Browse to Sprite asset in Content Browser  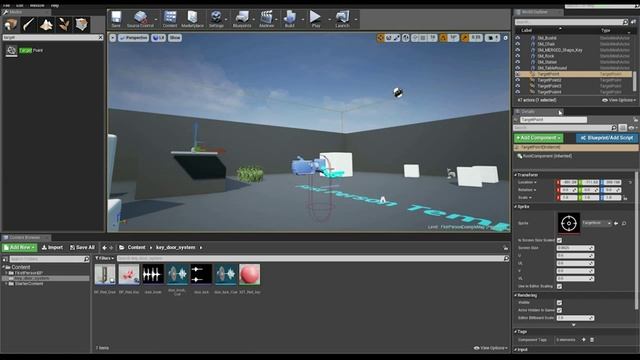click(624, 223)
